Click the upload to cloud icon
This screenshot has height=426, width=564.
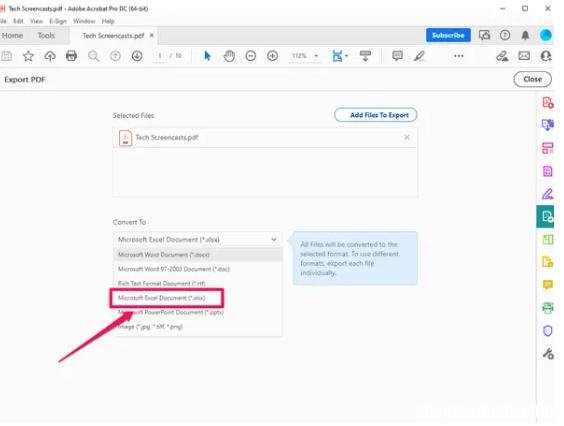50,56
